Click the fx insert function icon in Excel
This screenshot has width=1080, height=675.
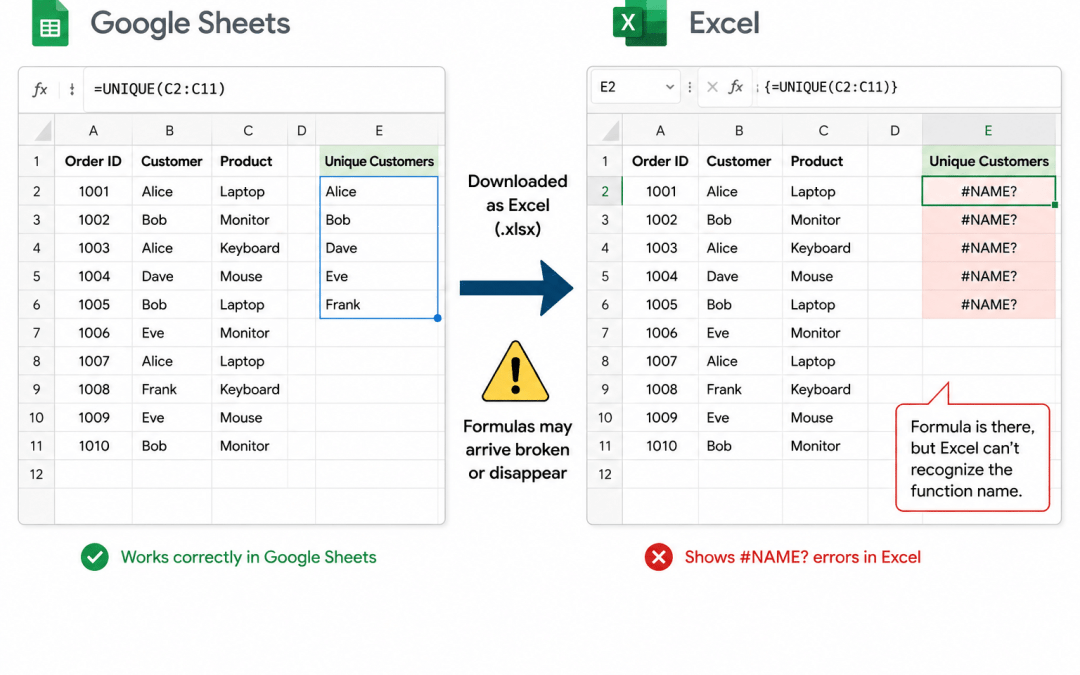736,87
